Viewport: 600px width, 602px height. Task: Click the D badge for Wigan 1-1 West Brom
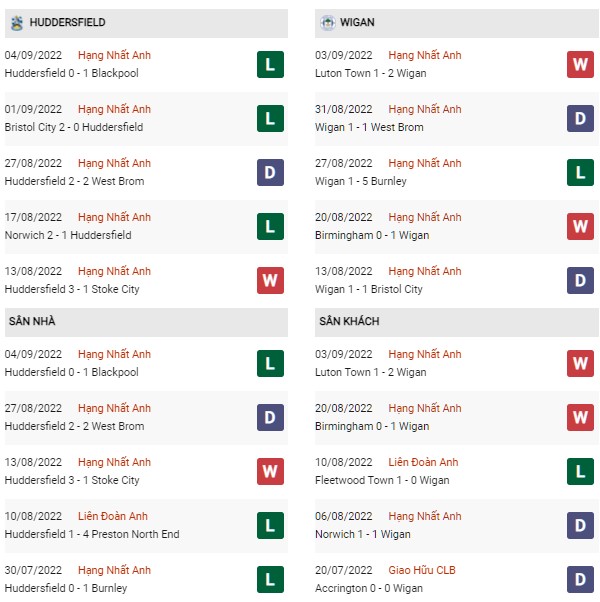point(580,118)
